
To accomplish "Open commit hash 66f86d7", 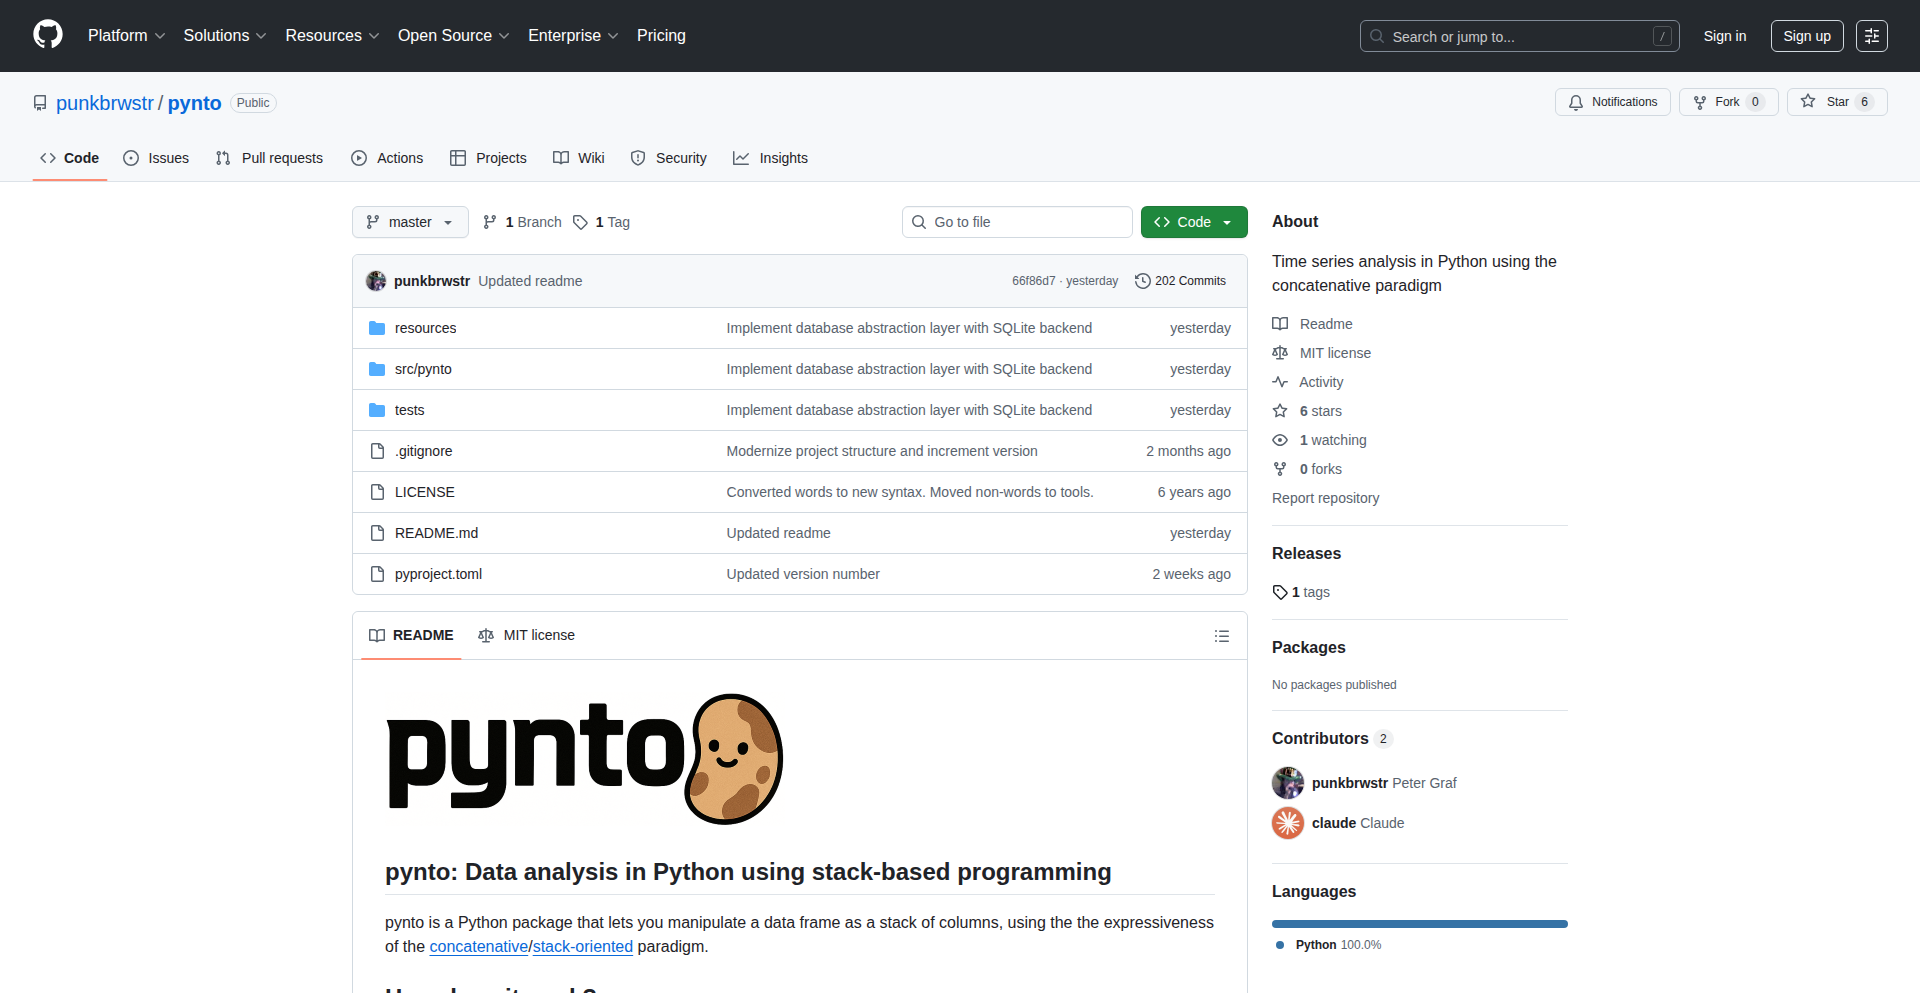I will 1033,281.
